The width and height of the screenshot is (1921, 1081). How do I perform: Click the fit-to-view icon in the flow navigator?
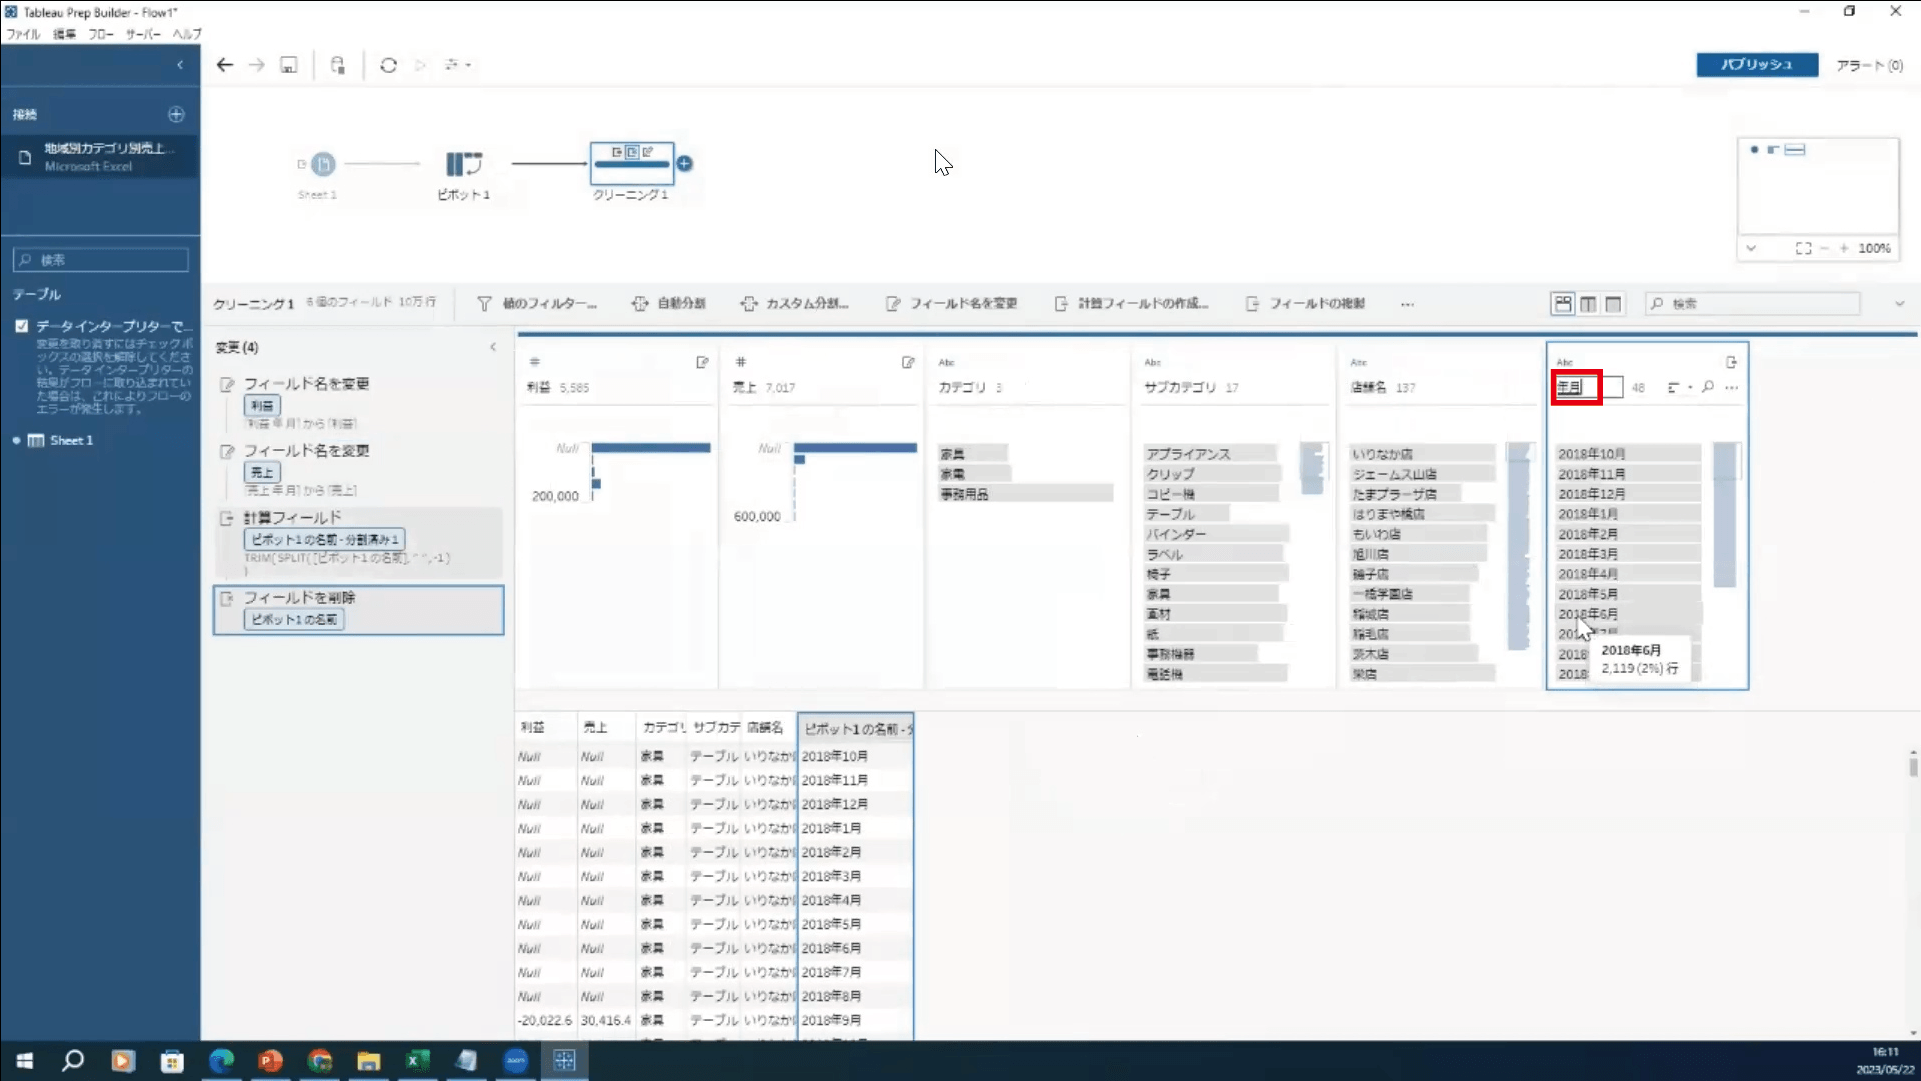click(1803, 248)
